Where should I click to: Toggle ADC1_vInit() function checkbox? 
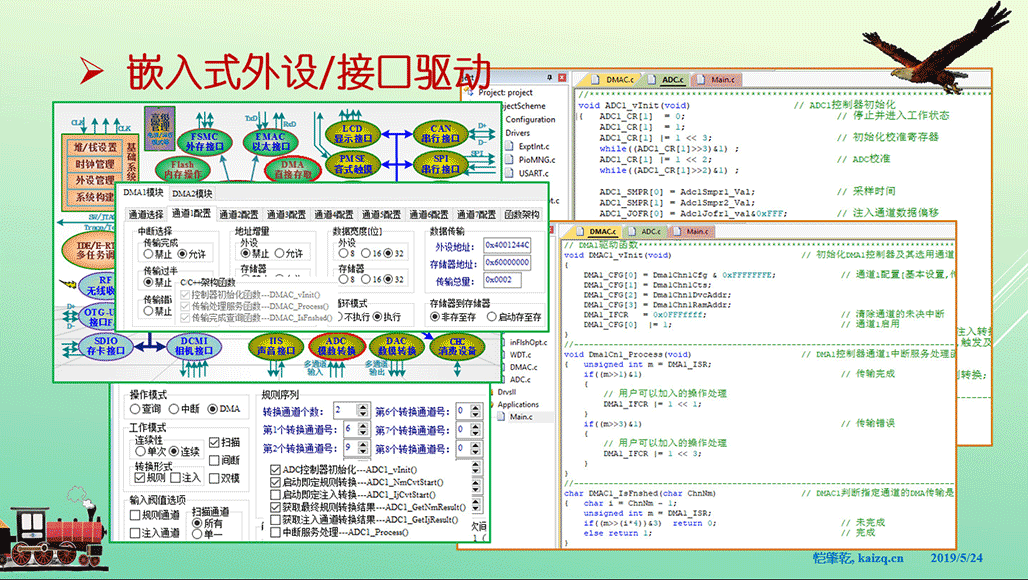(276, 470)
